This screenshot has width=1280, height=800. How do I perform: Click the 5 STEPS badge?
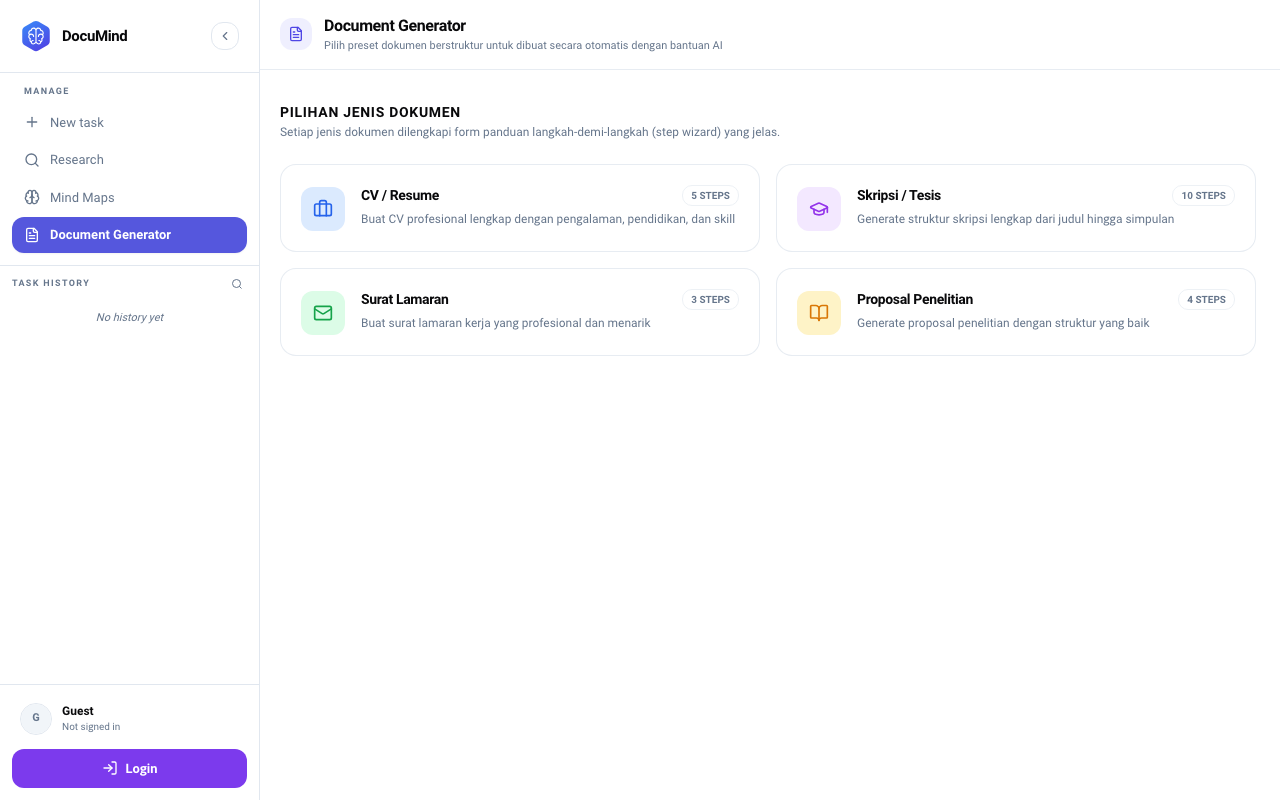click(x=710, y=196)
